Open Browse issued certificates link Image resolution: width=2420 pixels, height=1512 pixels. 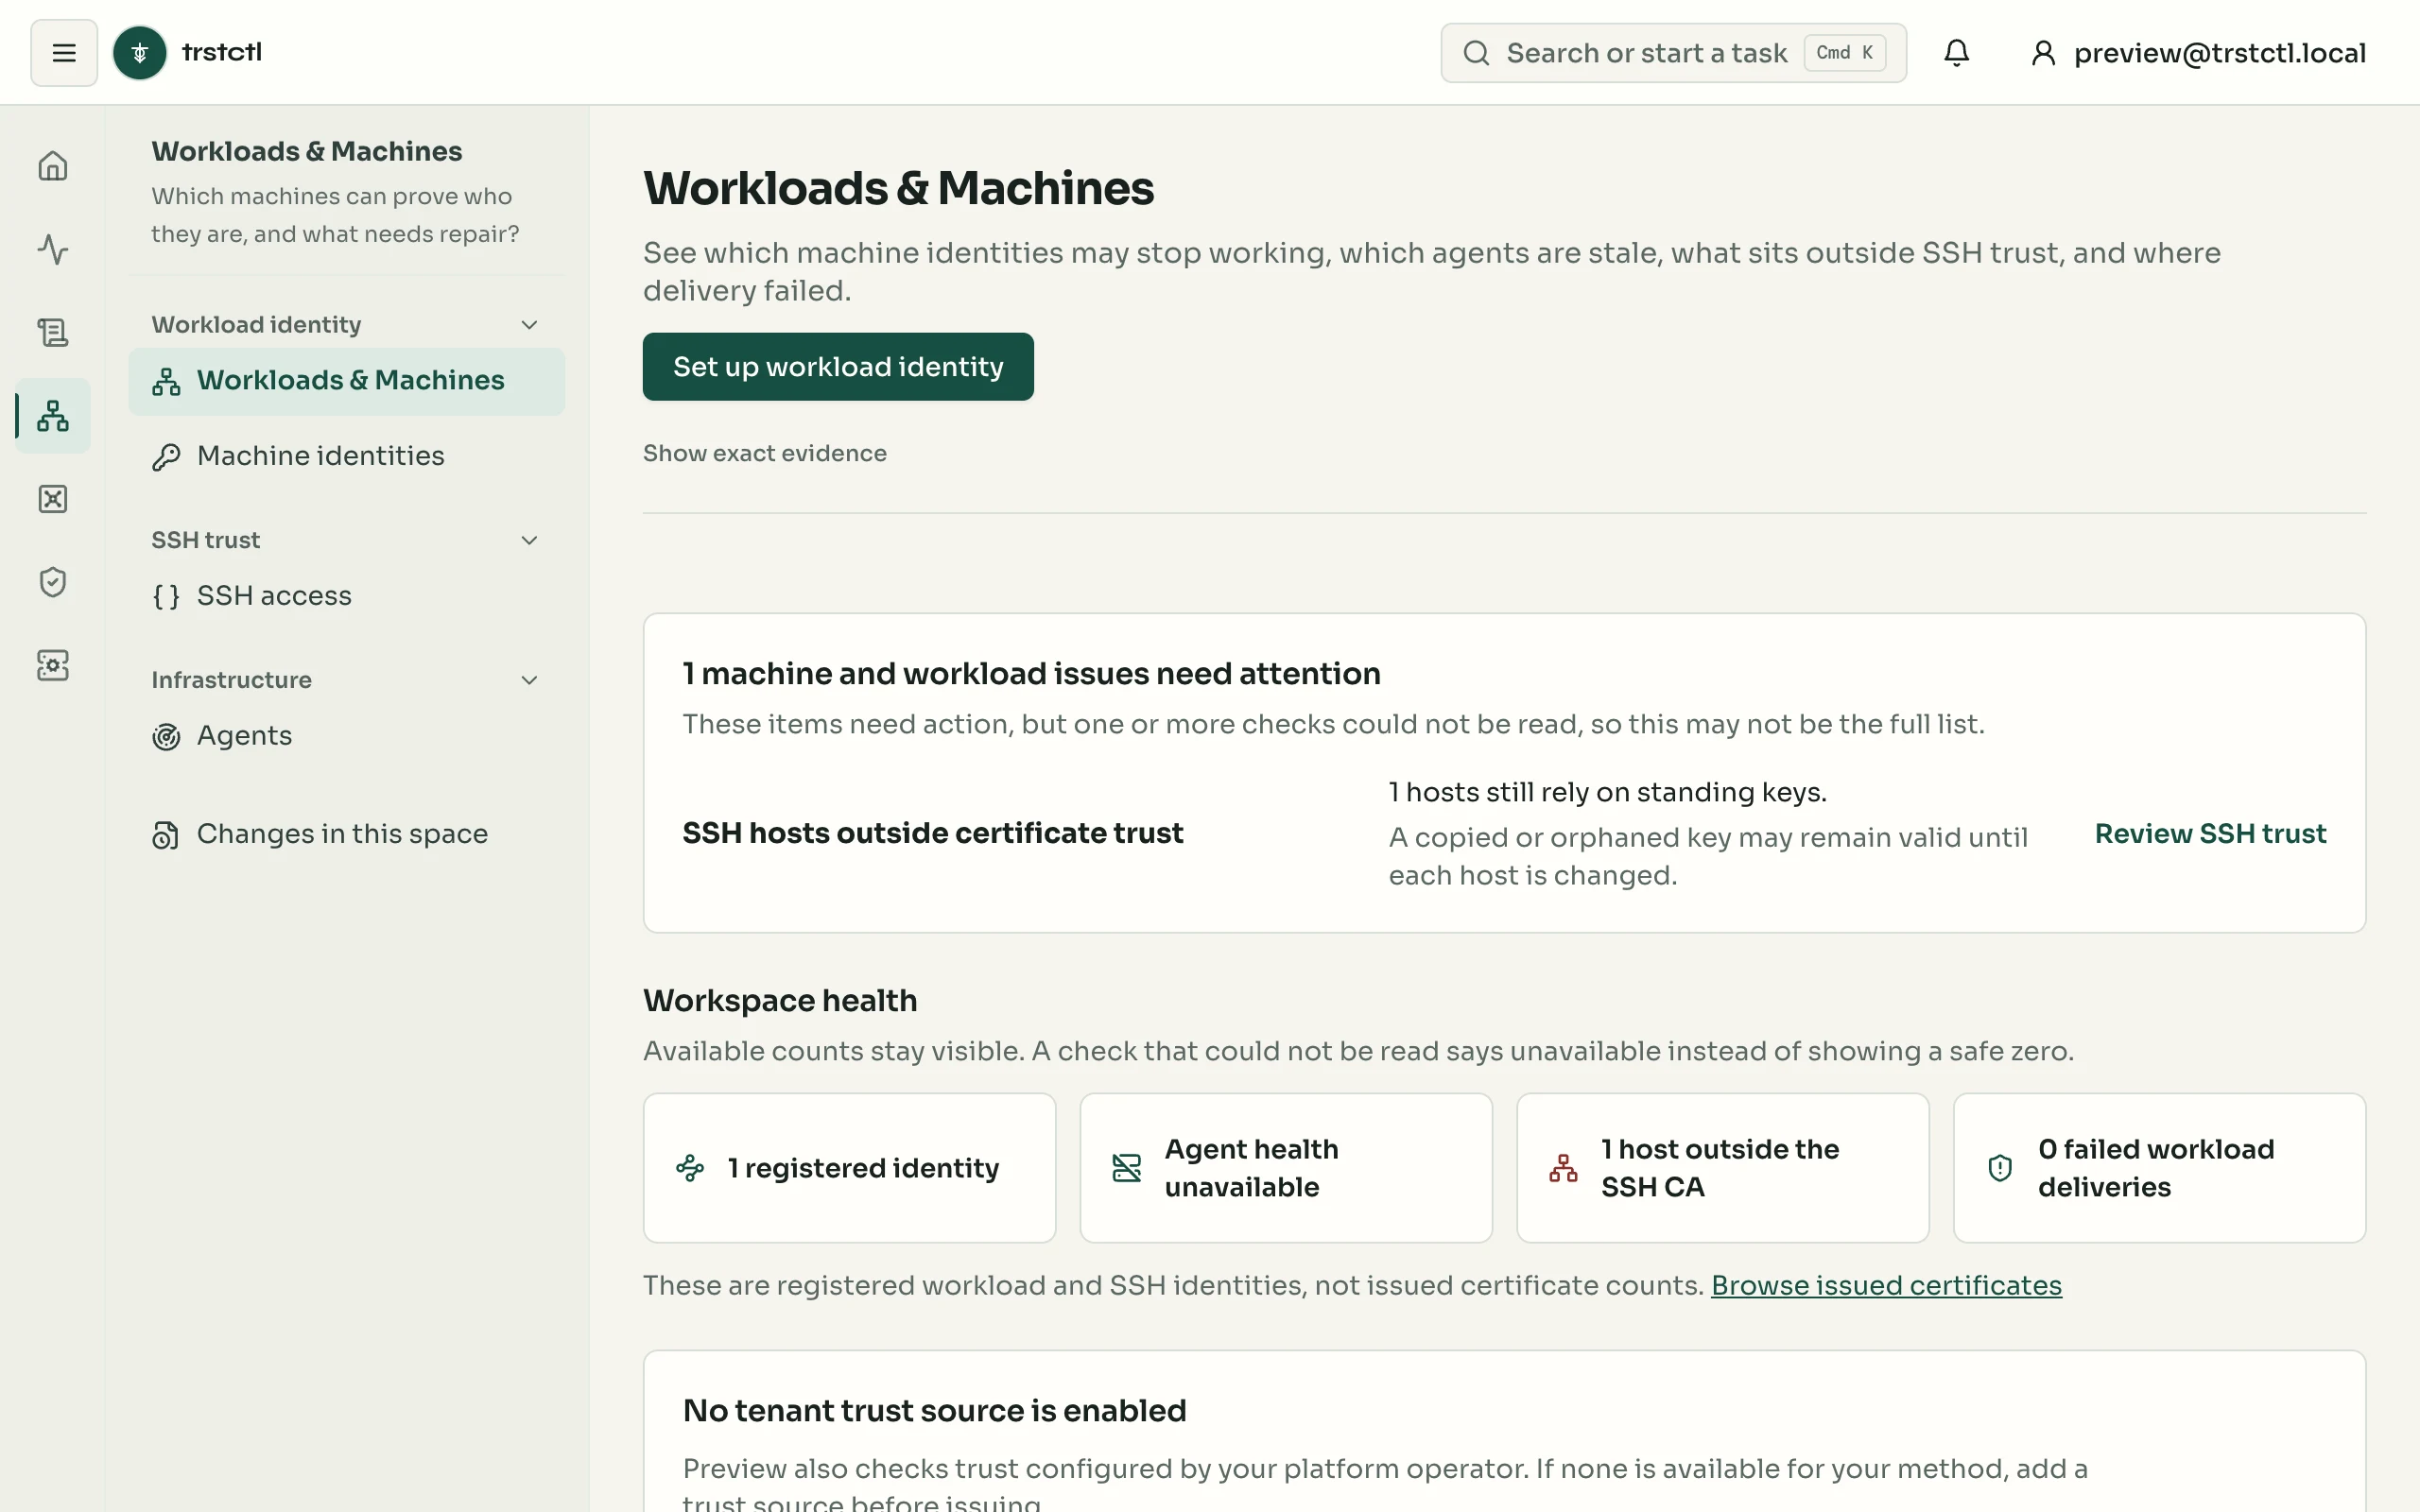[1886, 1285]
